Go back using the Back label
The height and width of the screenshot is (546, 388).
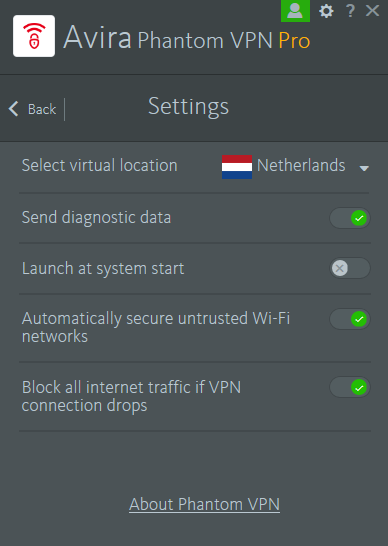point(42,109)
